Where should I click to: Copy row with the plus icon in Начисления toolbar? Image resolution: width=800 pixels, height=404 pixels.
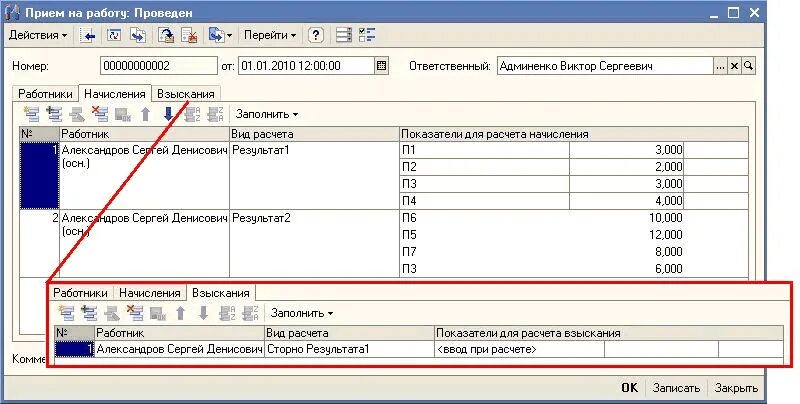pyautogui.click(x=55, y=114)
